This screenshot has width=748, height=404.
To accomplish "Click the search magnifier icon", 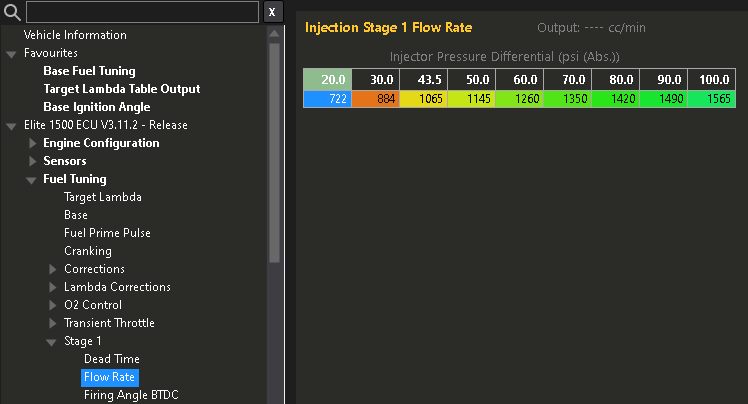I will pyautogui.click(x=12, y=12).
